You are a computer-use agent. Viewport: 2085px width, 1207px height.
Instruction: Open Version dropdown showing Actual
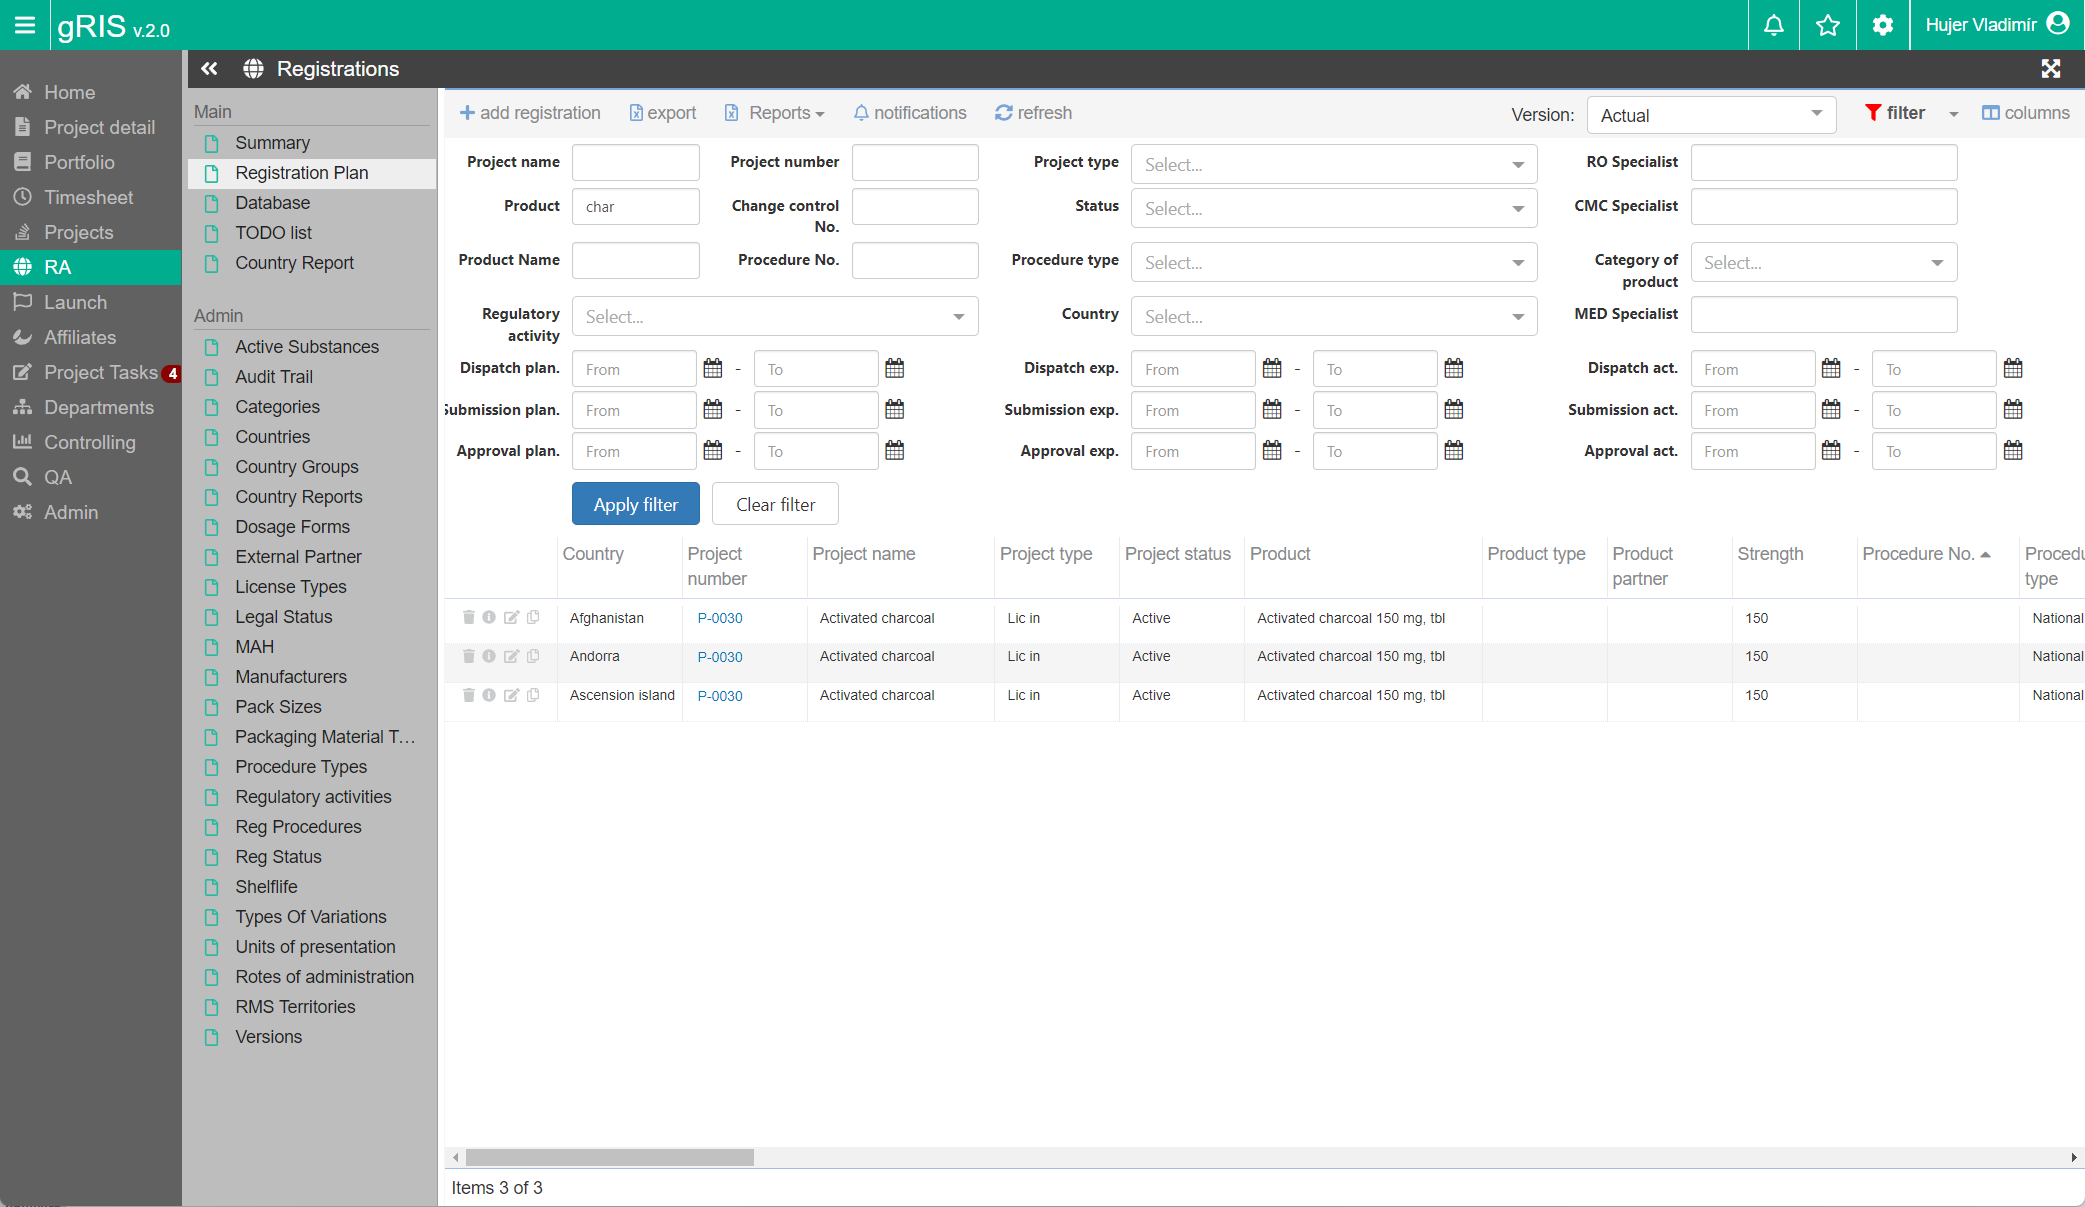point(1711,115)
